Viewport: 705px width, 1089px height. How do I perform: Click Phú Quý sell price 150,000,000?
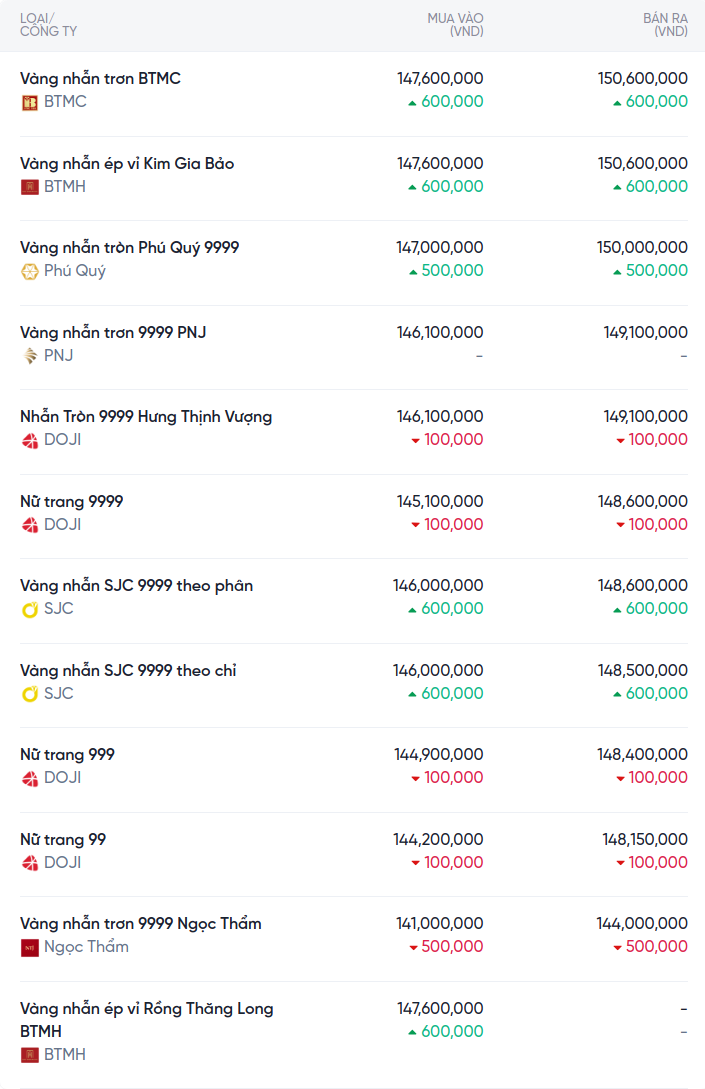tap(643, 247)
